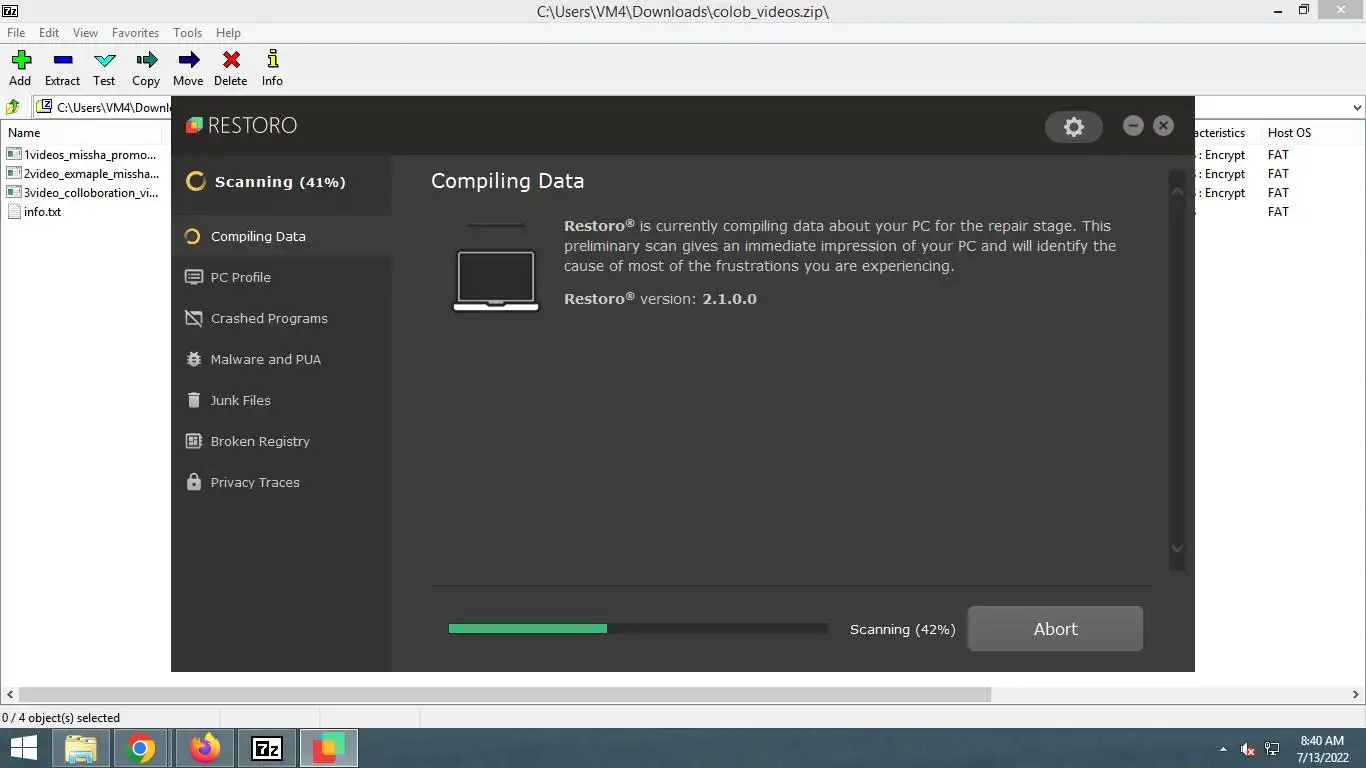1366x768 pixels.
Task: Click the Copy toolbar icon in 7-Zip
Action: pos(146,60)
